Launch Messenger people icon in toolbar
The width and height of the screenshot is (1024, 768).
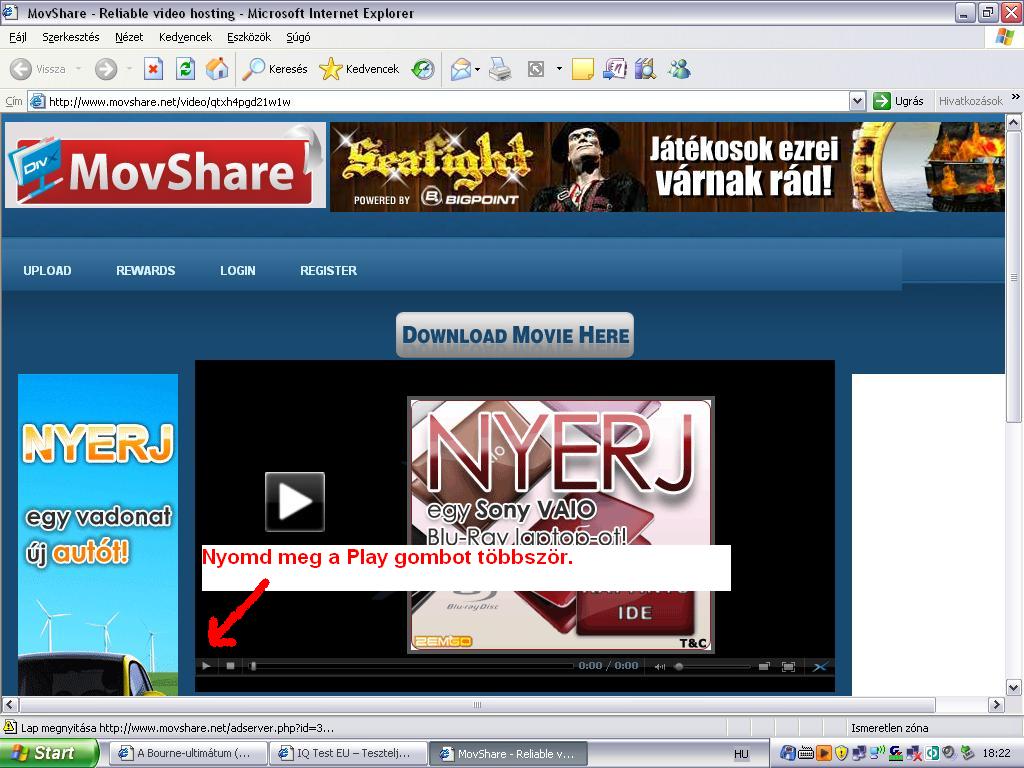click(x=679, y=69)
